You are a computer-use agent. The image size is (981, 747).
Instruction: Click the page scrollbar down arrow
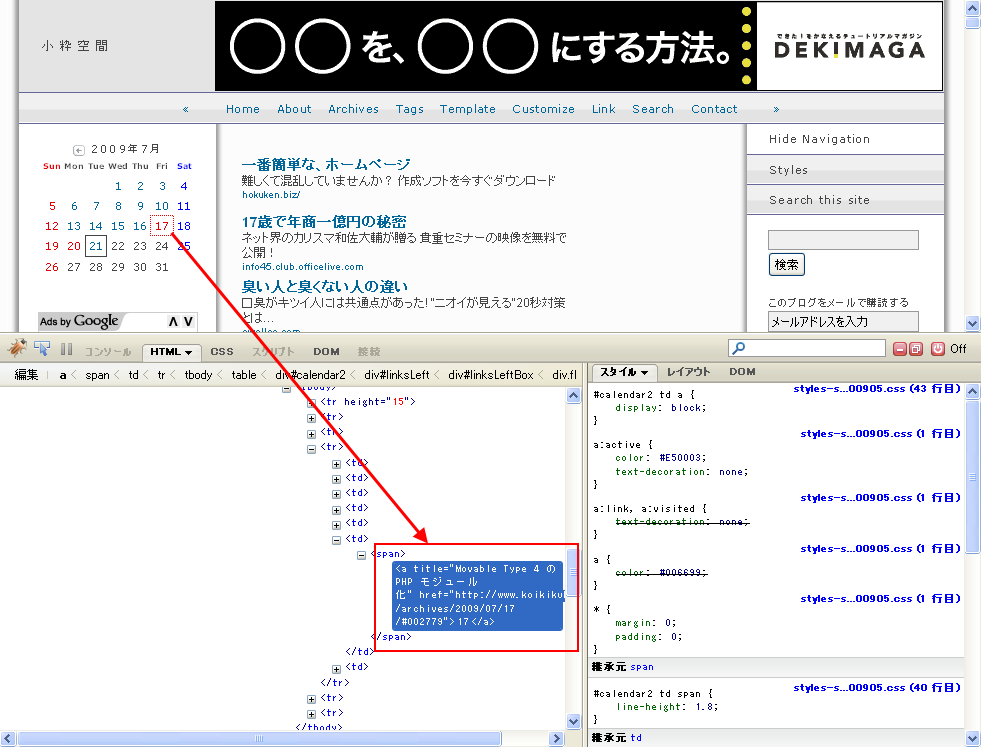tap(972, 323)
